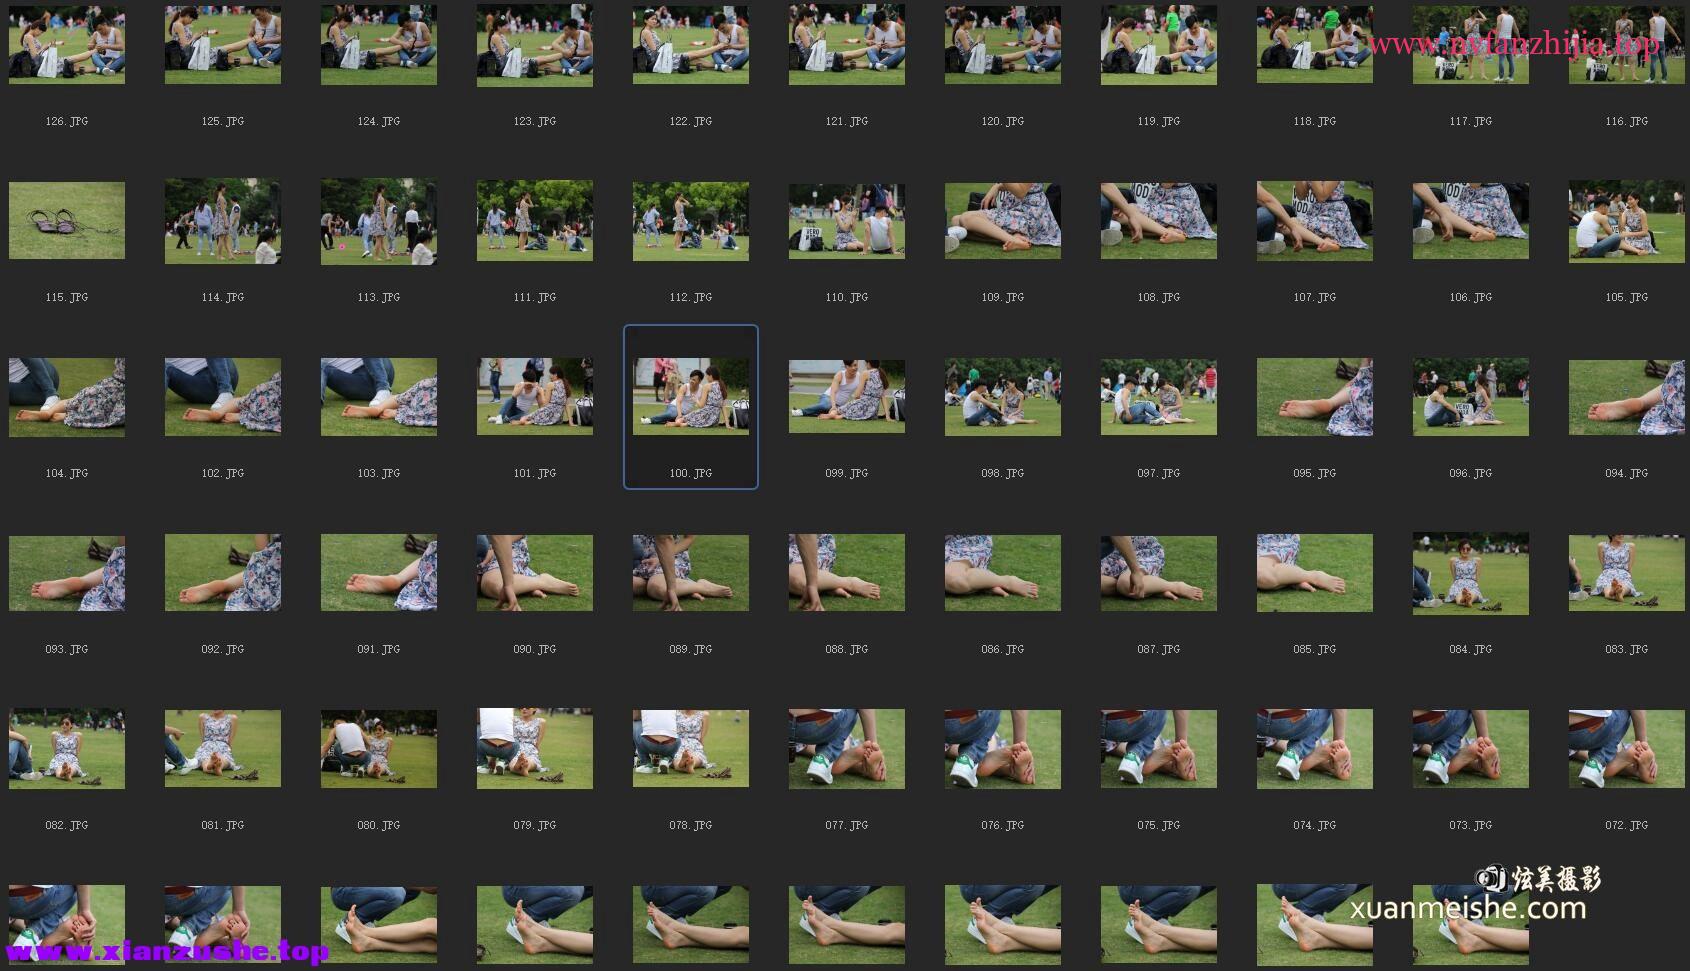Screen dimensions: 1690x971
Task: Pick the 101.JPG image thumbnail
Action: coord(535,396)
